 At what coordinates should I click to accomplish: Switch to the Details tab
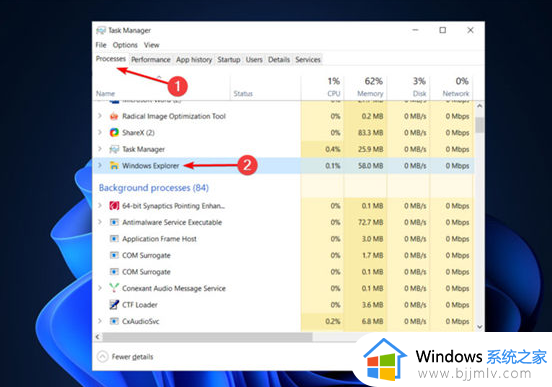279,60
